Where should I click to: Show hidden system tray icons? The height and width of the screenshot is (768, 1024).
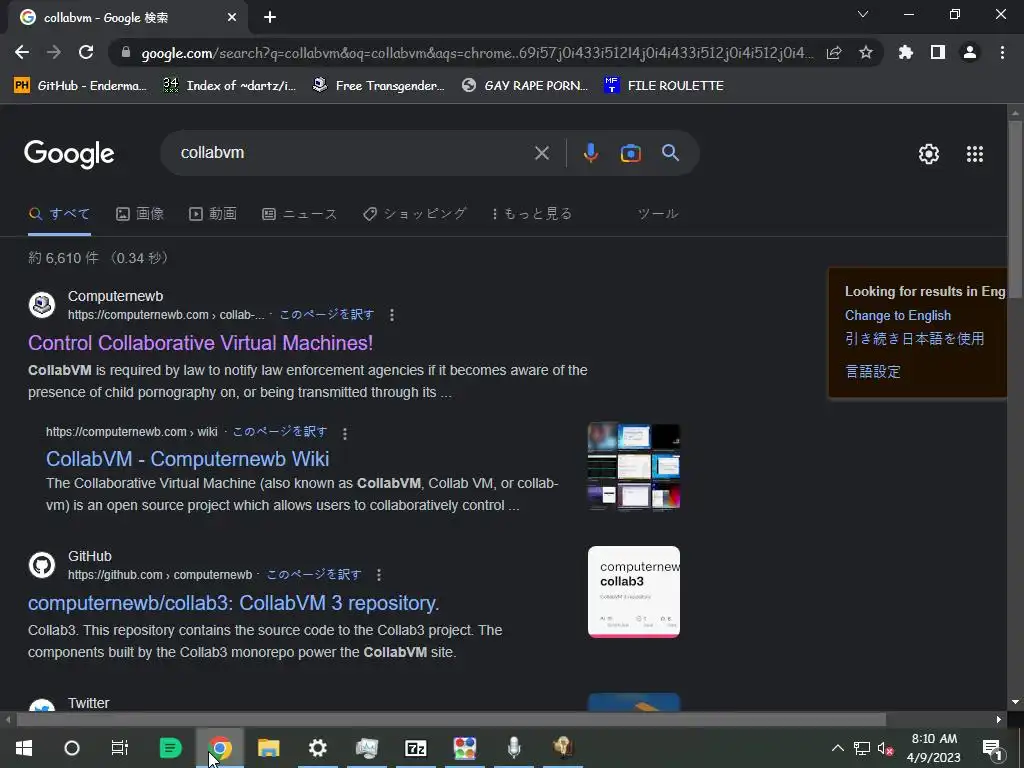(837, 748)
